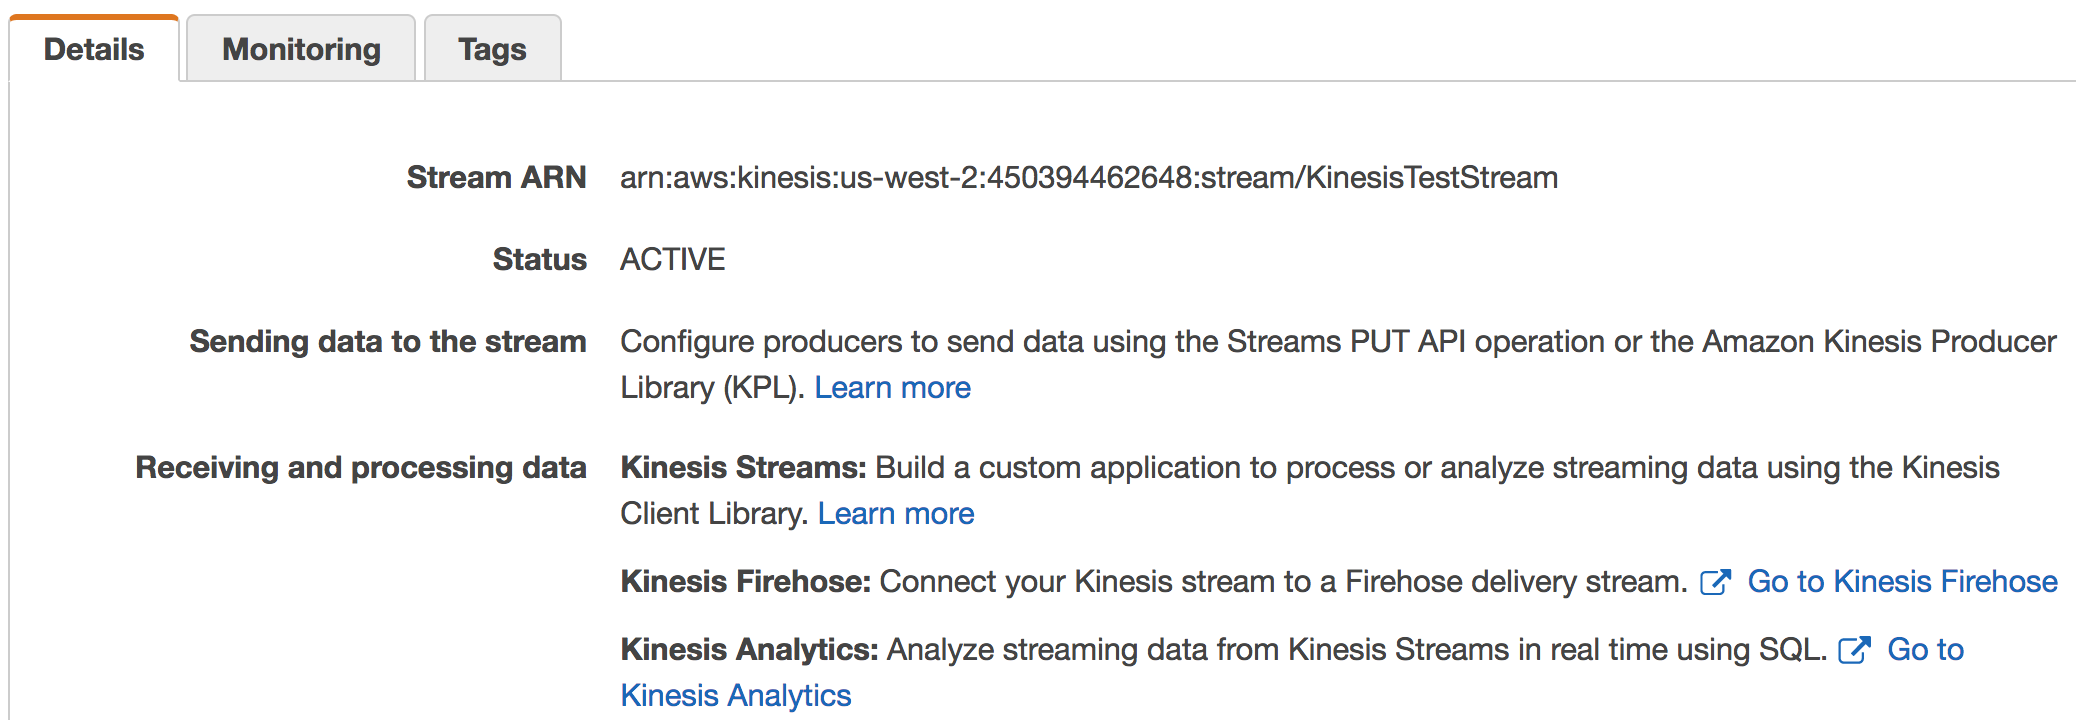Click the bold Kinesis Firehose heading

746,581
